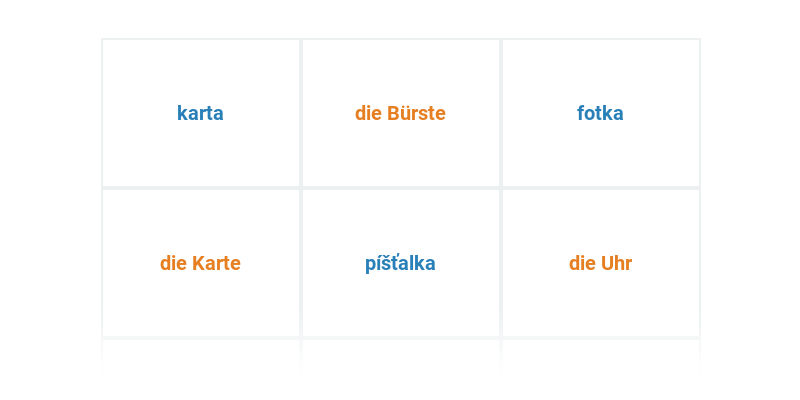Choose the "fotka" card
The image size is (800, 400).
click(601, 113)
